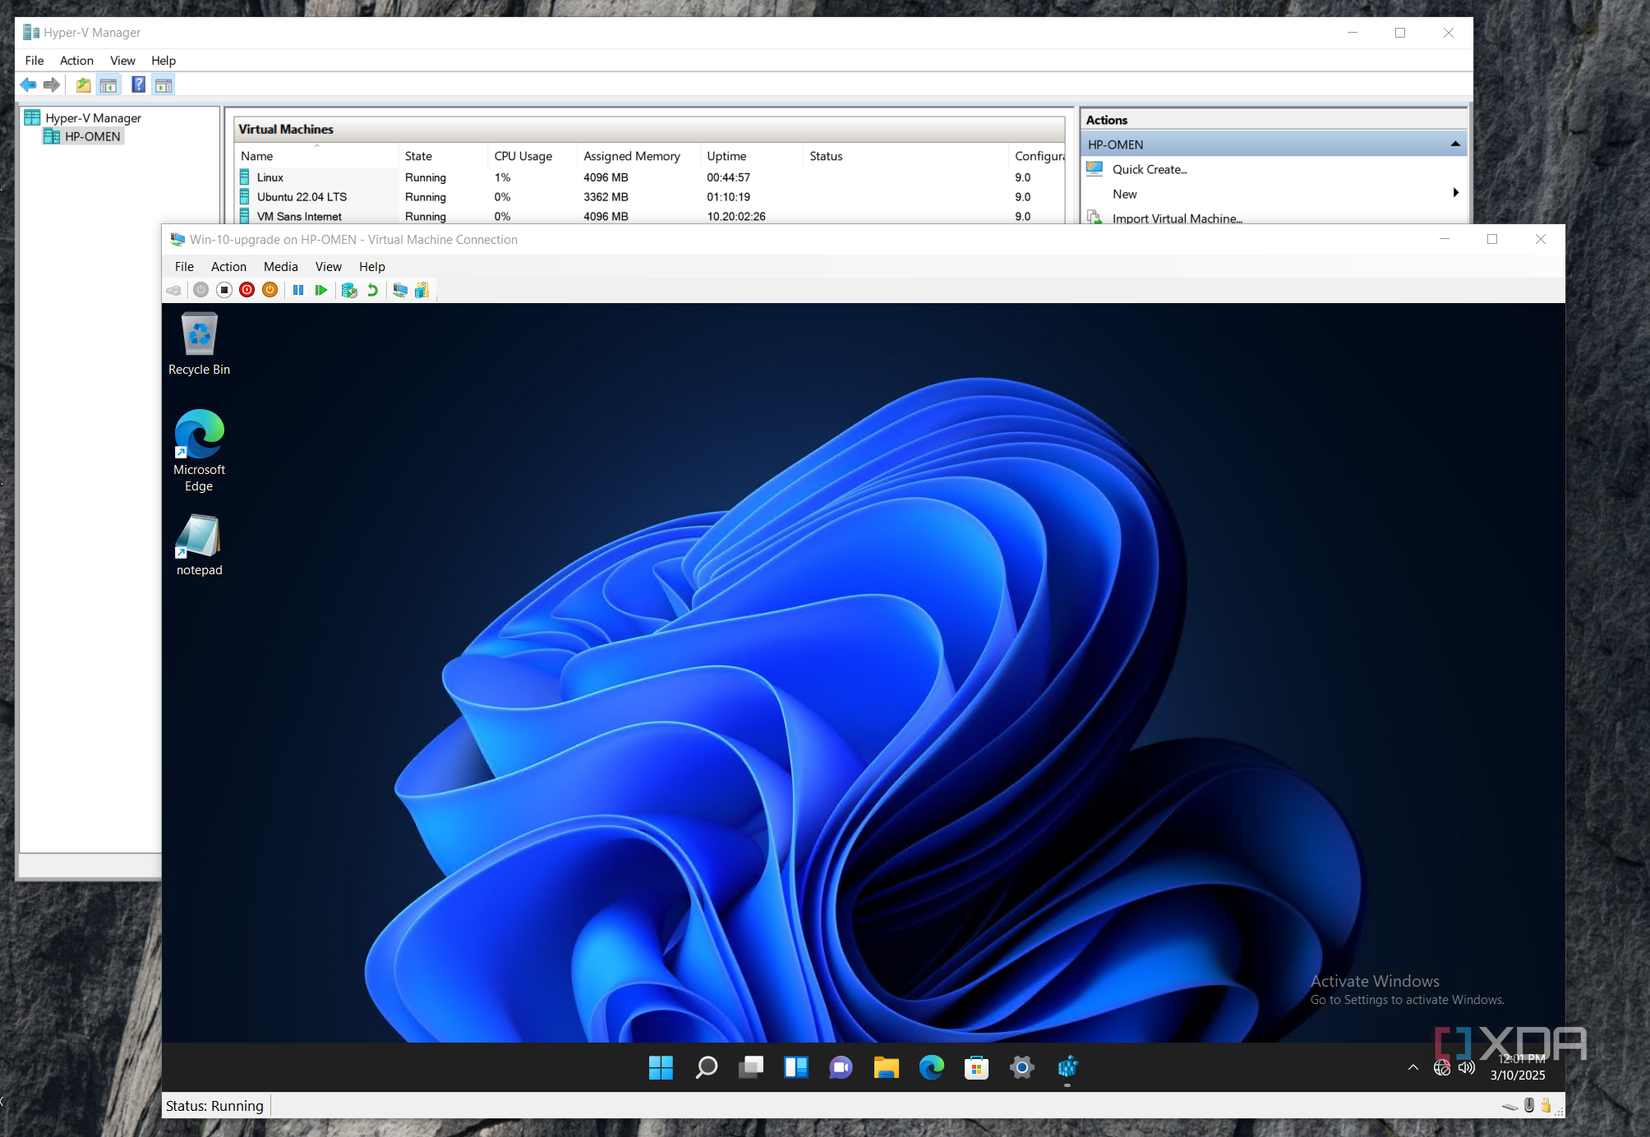Screen dimensions: 1650x1137
Task: Revert the VM using the green undo icon
Action: [x=371, y=290]
